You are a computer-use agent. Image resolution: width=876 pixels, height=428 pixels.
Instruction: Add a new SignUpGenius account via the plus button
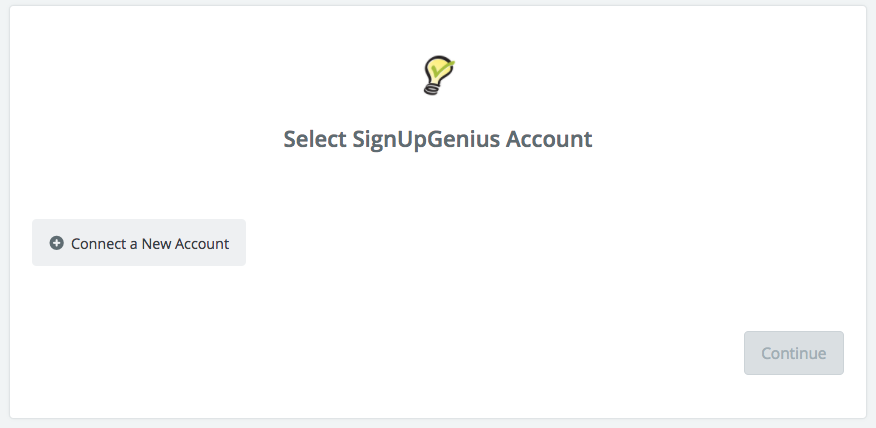click(139, 242)
